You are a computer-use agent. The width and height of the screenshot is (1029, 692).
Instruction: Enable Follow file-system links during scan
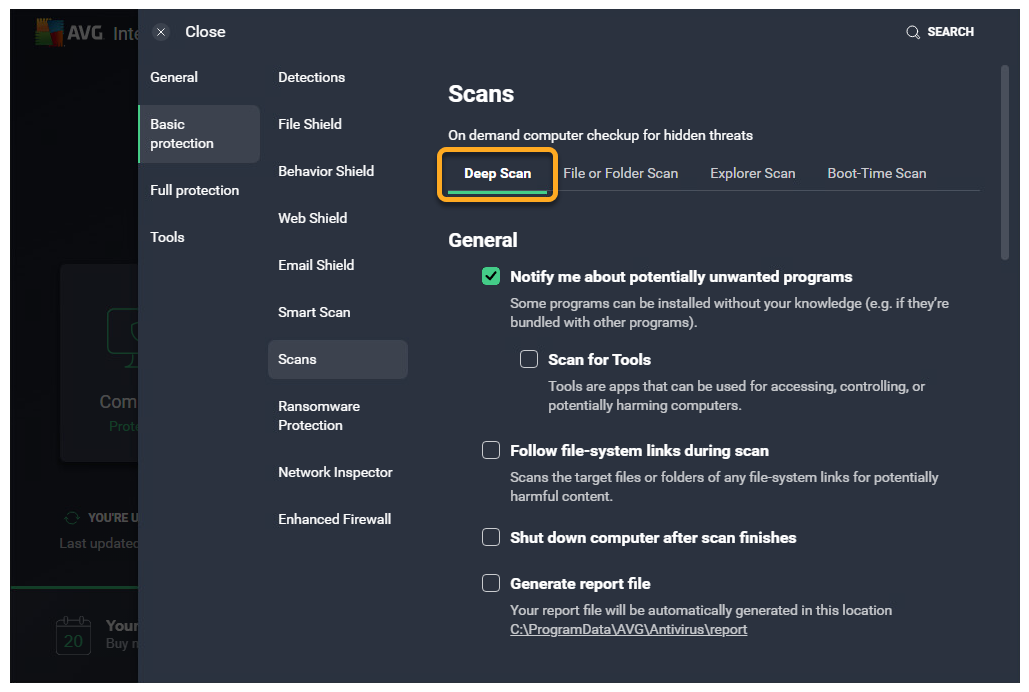[491, 451]
